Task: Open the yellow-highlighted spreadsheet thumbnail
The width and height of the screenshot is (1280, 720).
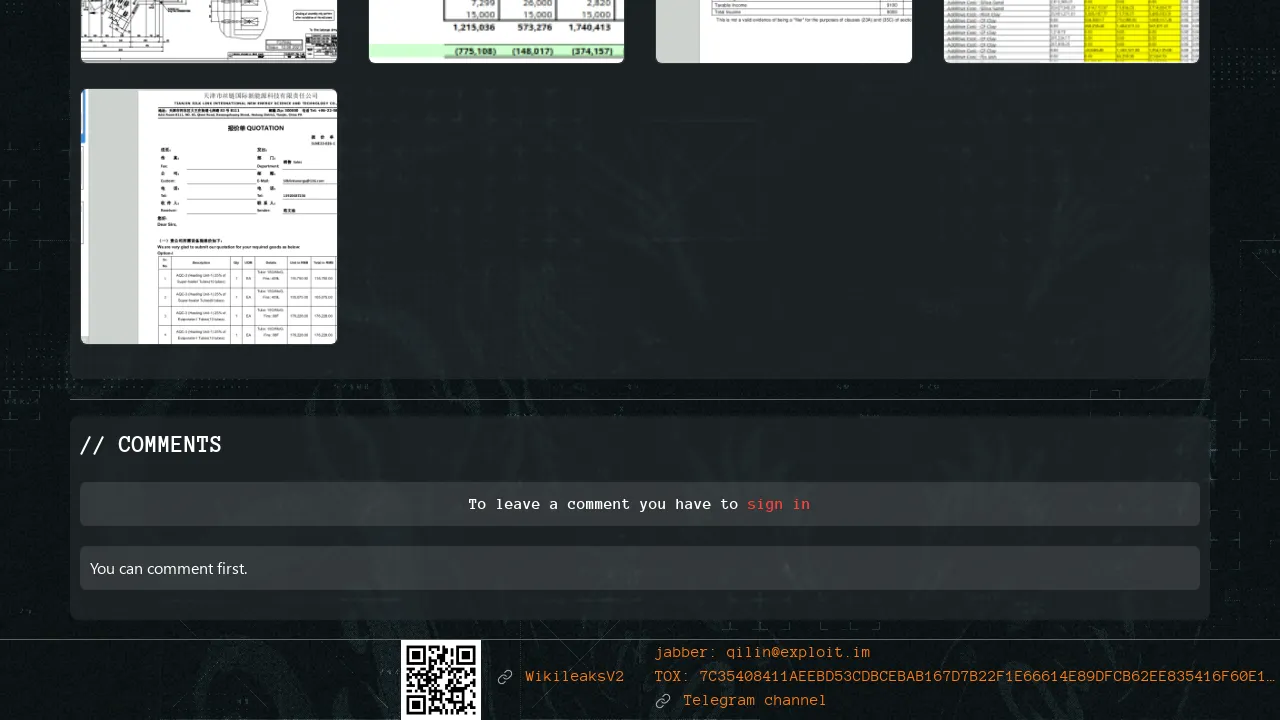Action: click(1071, 30)
